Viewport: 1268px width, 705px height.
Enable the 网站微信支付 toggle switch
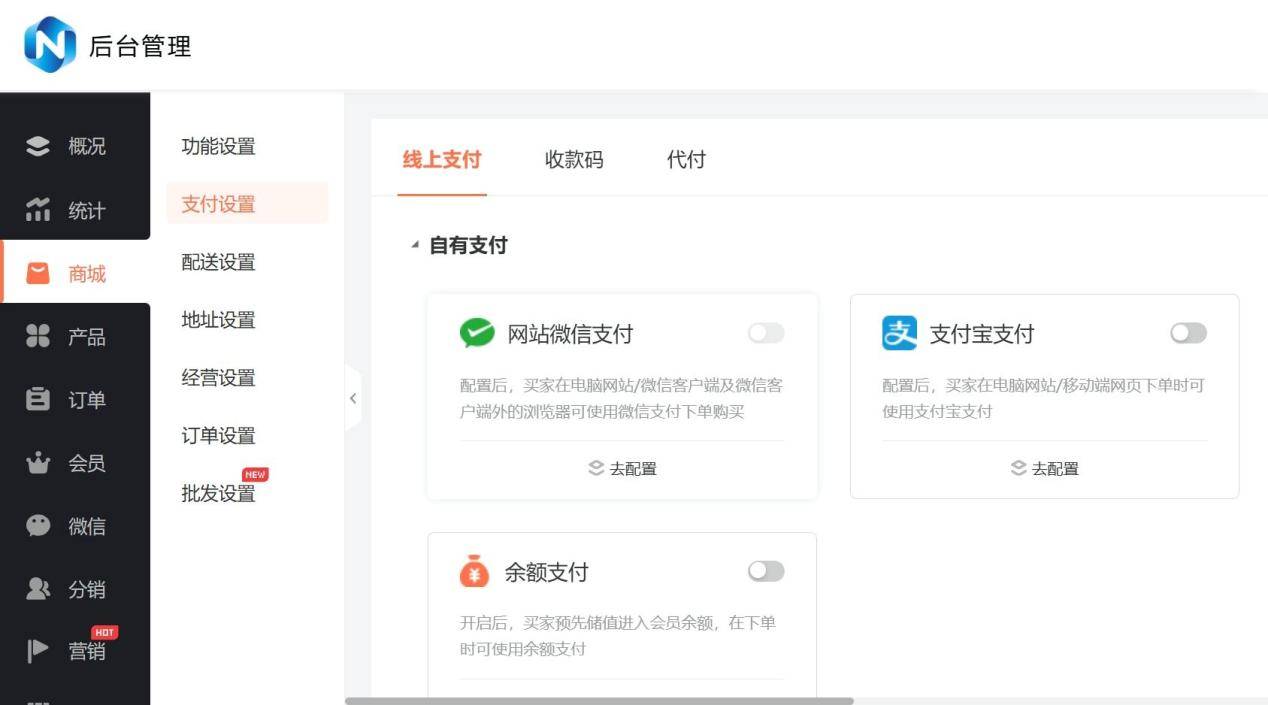(766, 333)
